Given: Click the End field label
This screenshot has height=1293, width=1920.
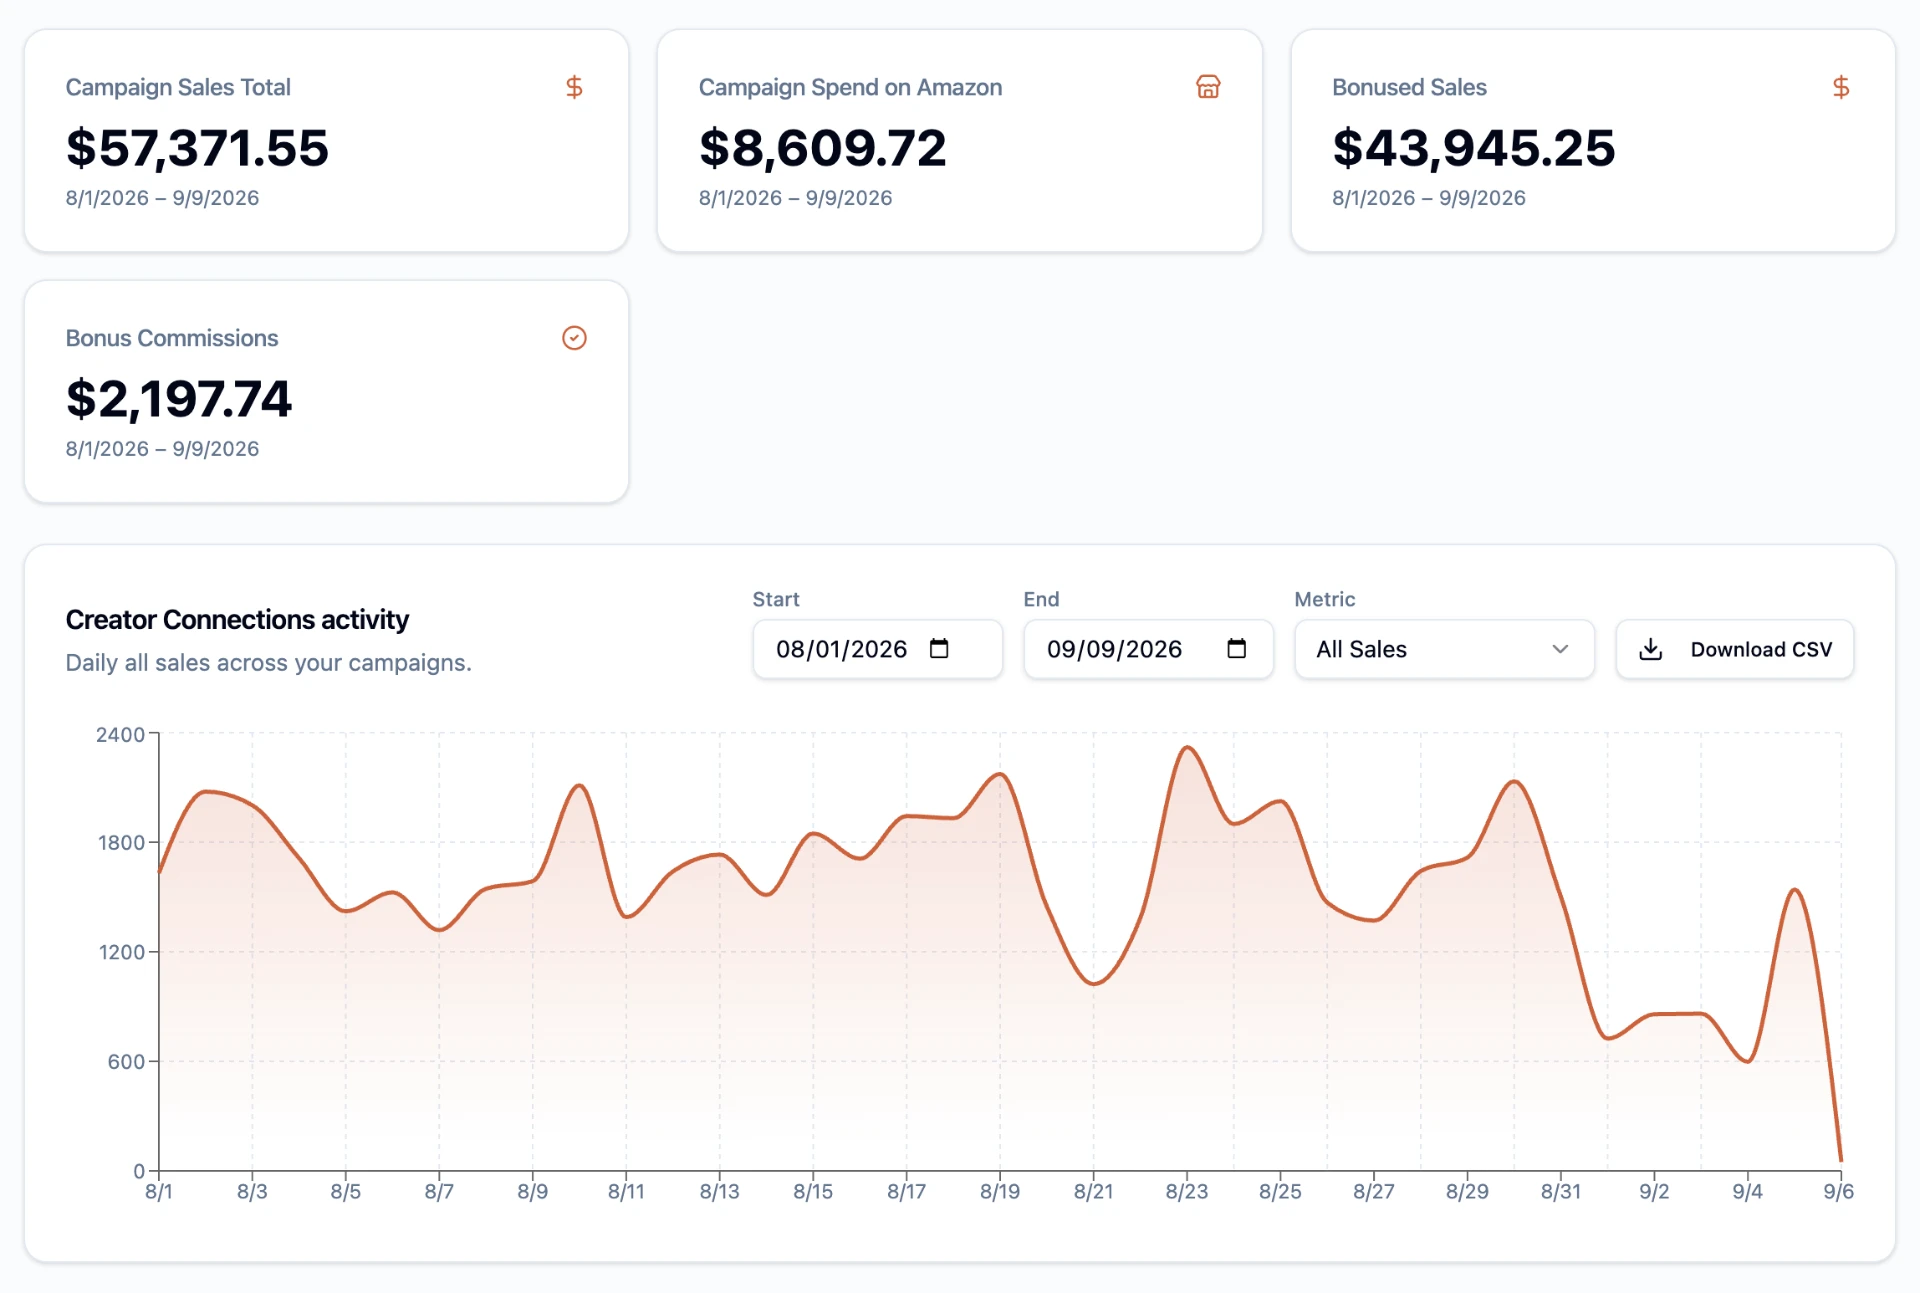Looking at the screenshot, I should [1041, 599].
